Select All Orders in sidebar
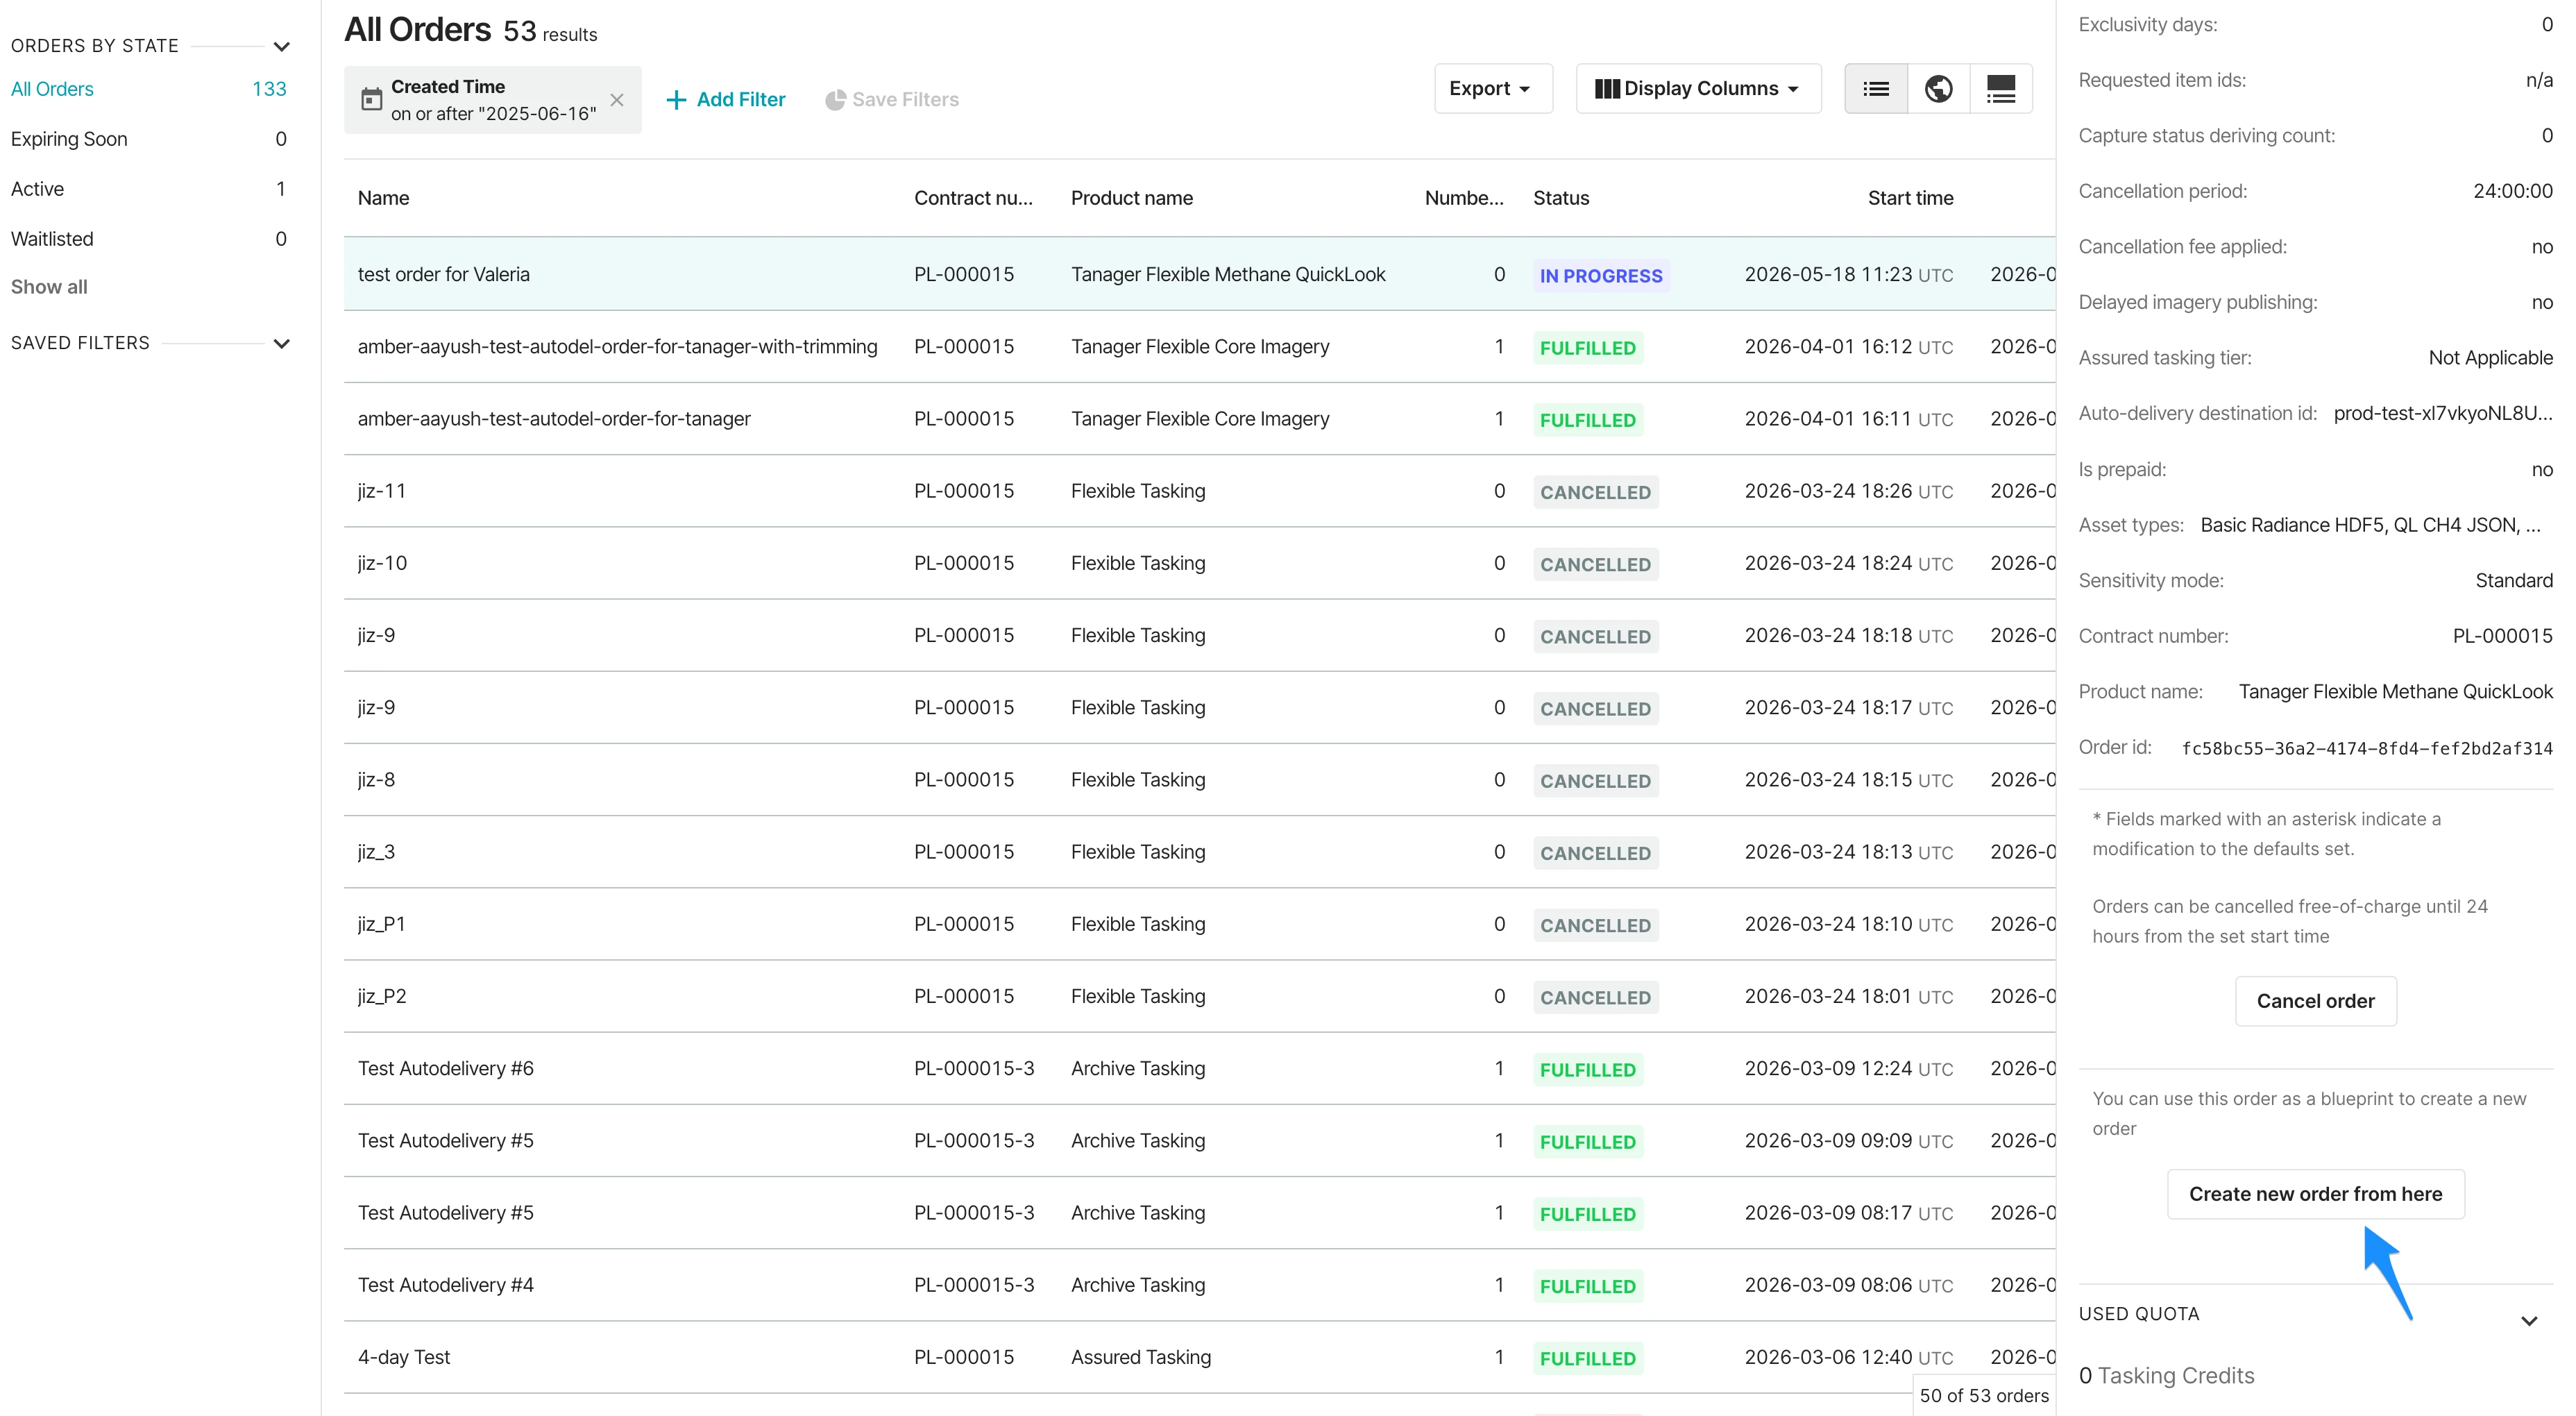The width and height of the screenshot is (2576, 1416). [x=148, y=89]
